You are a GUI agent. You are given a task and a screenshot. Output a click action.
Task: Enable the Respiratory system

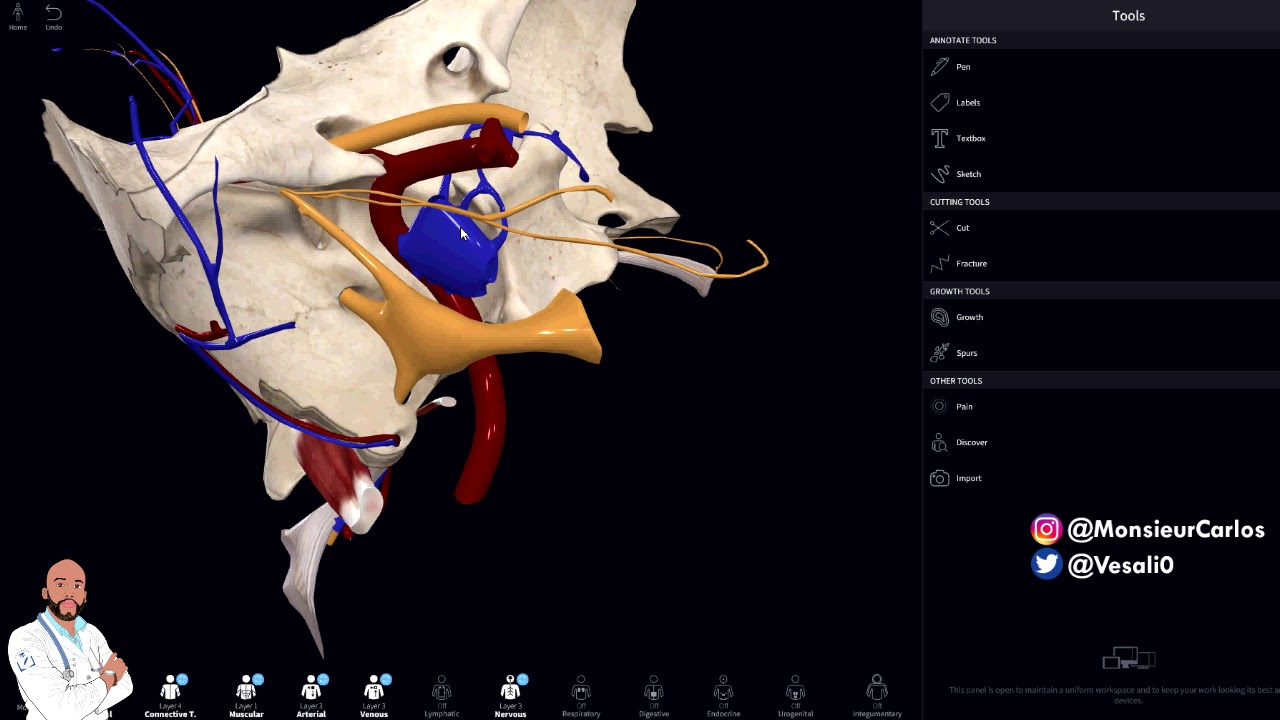(x=581, y=696)
